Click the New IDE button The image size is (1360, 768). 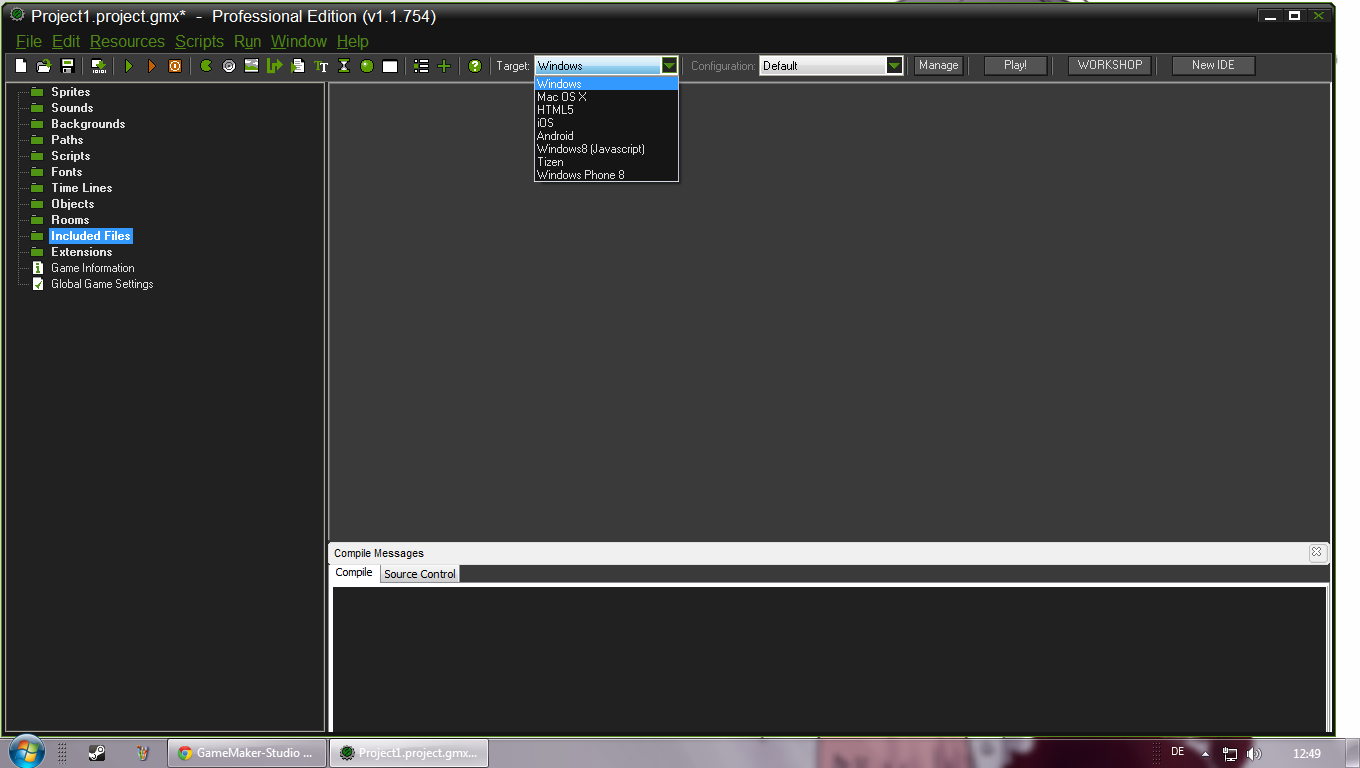pyautogui.click(x=1213, y=65)
